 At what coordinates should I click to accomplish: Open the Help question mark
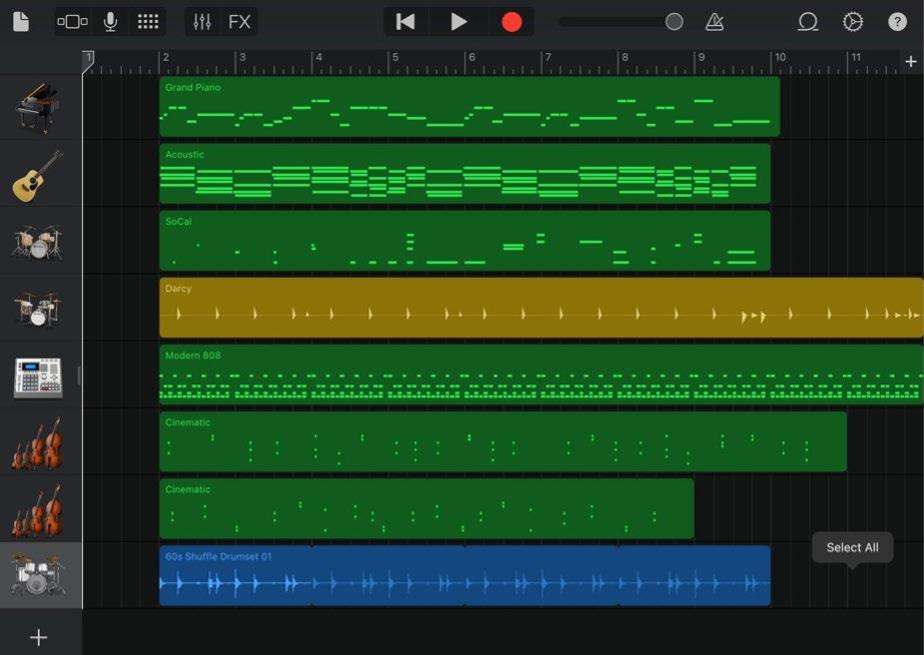(x=897, y=22)
